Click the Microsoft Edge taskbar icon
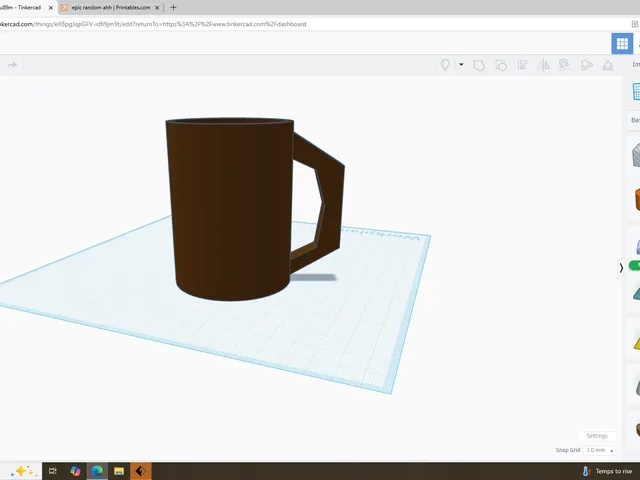The width and height of the screenshot is (640, 480). pos(97,471)
